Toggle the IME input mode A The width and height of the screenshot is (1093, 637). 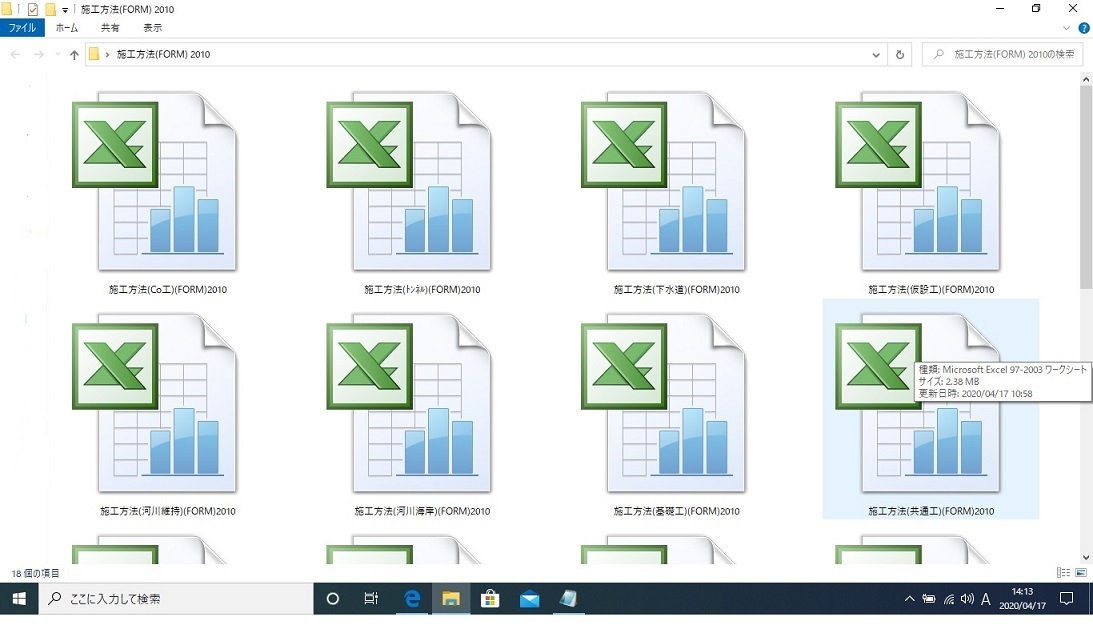[x=986, y=599]
